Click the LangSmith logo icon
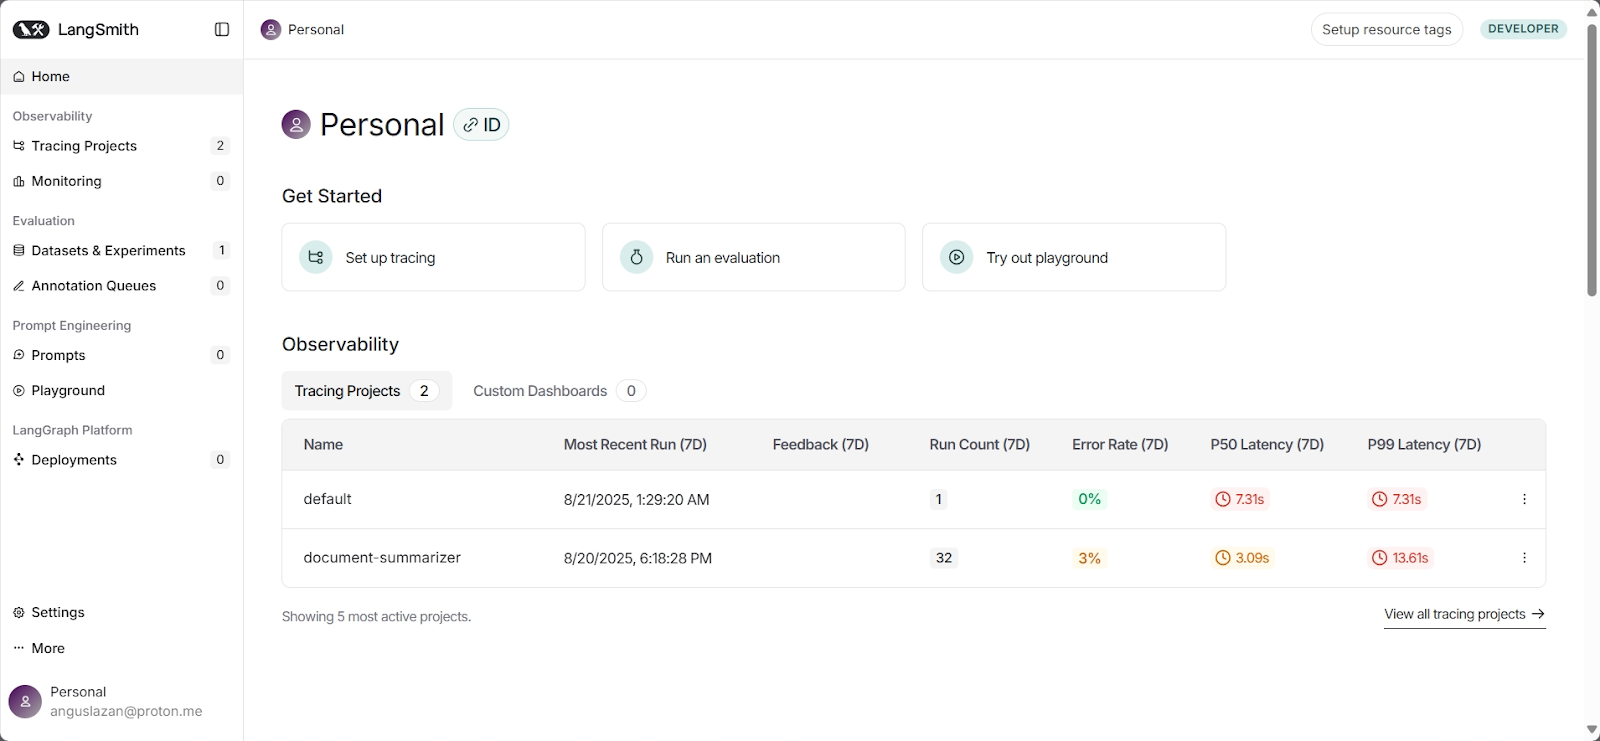This screenshot has width=1600, height=741. click(31, 30)
